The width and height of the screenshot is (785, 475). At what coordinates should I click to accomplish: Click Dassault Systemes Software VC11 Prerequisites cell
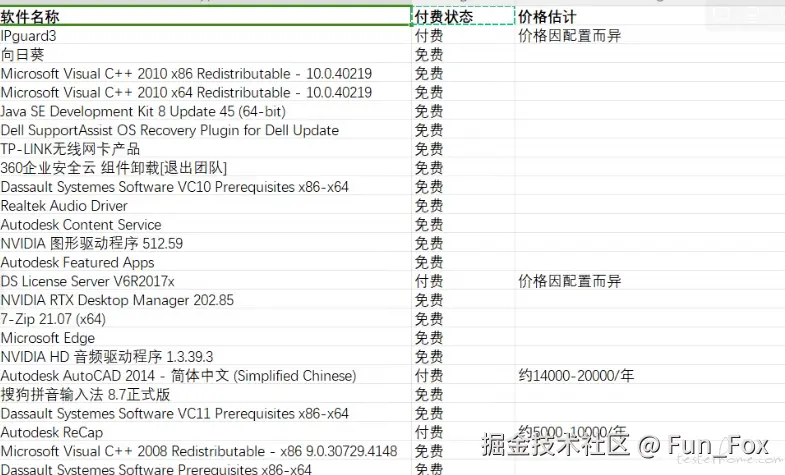(205, 413)
